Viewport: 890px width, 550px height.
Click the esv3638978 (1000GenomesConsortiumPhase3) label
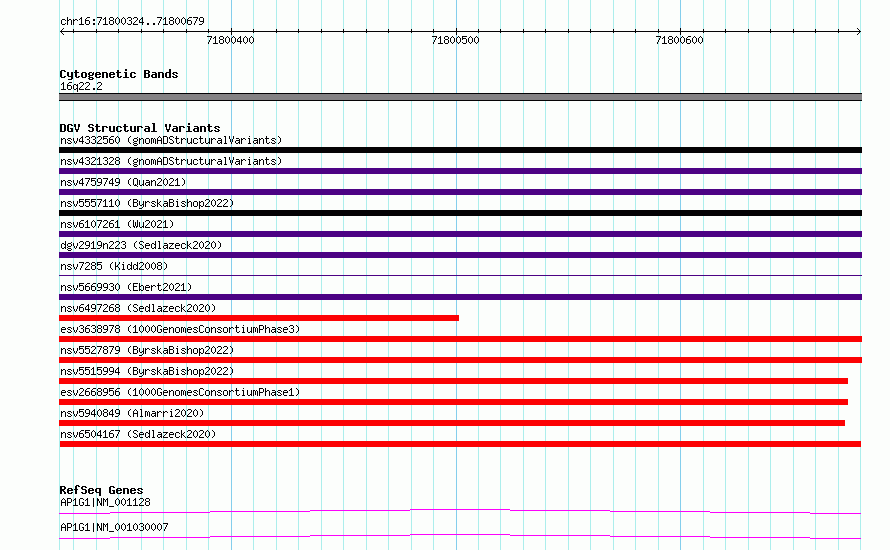180,329
